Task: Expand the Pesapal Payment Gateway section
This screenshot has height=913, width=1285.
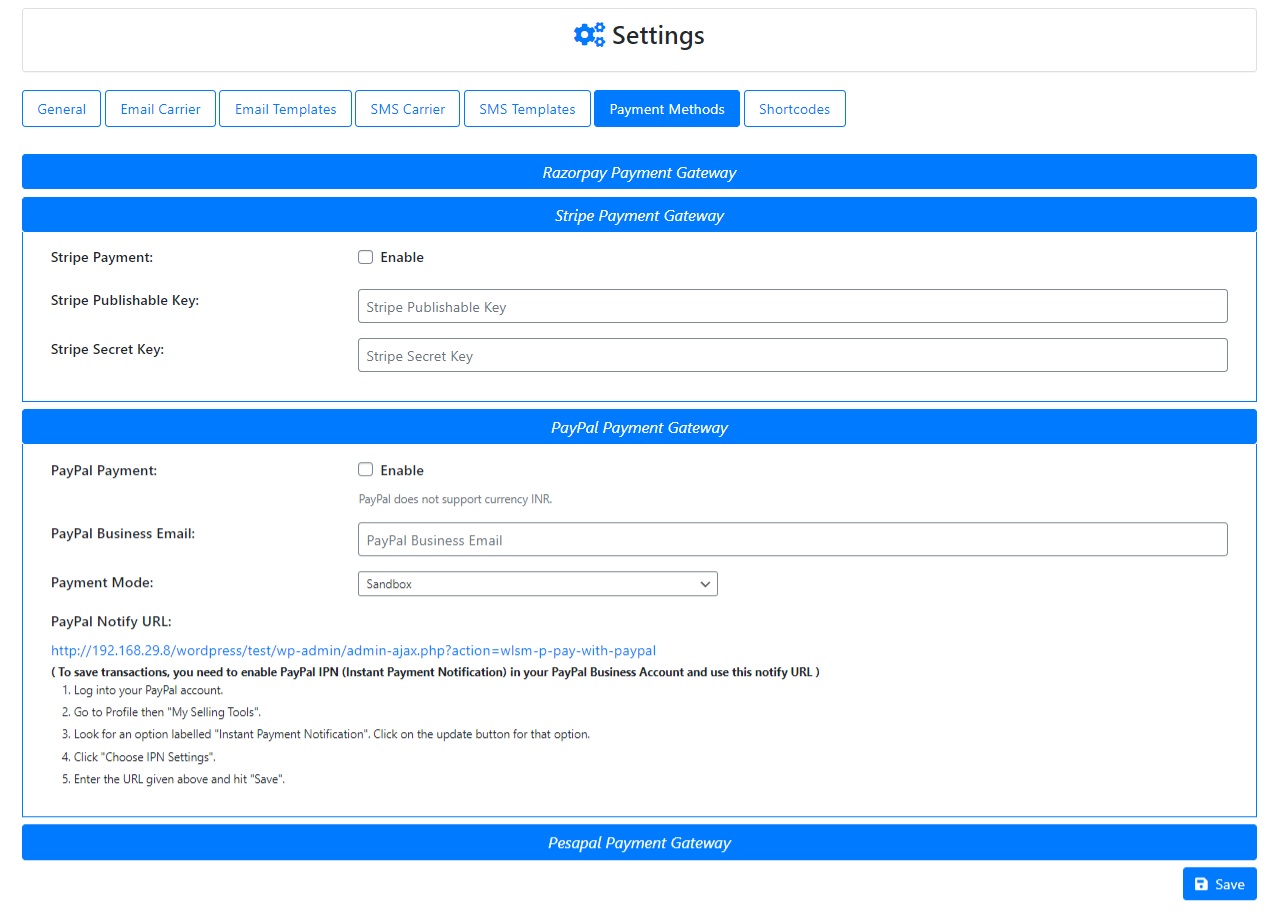Action: (639, 842)
